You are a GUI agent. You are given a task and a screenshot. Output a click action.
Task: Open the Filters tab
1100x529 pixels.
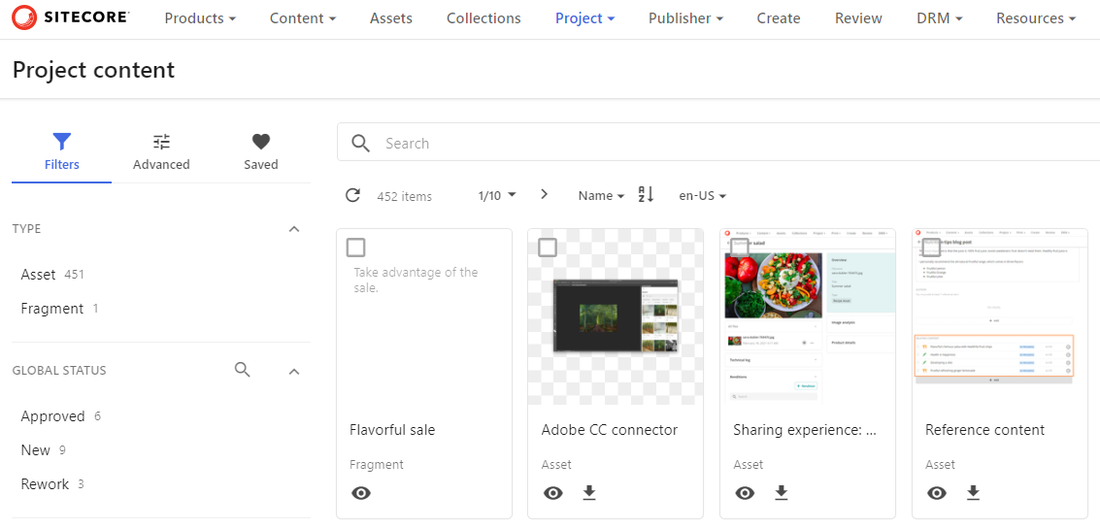[x=62, y=152]
